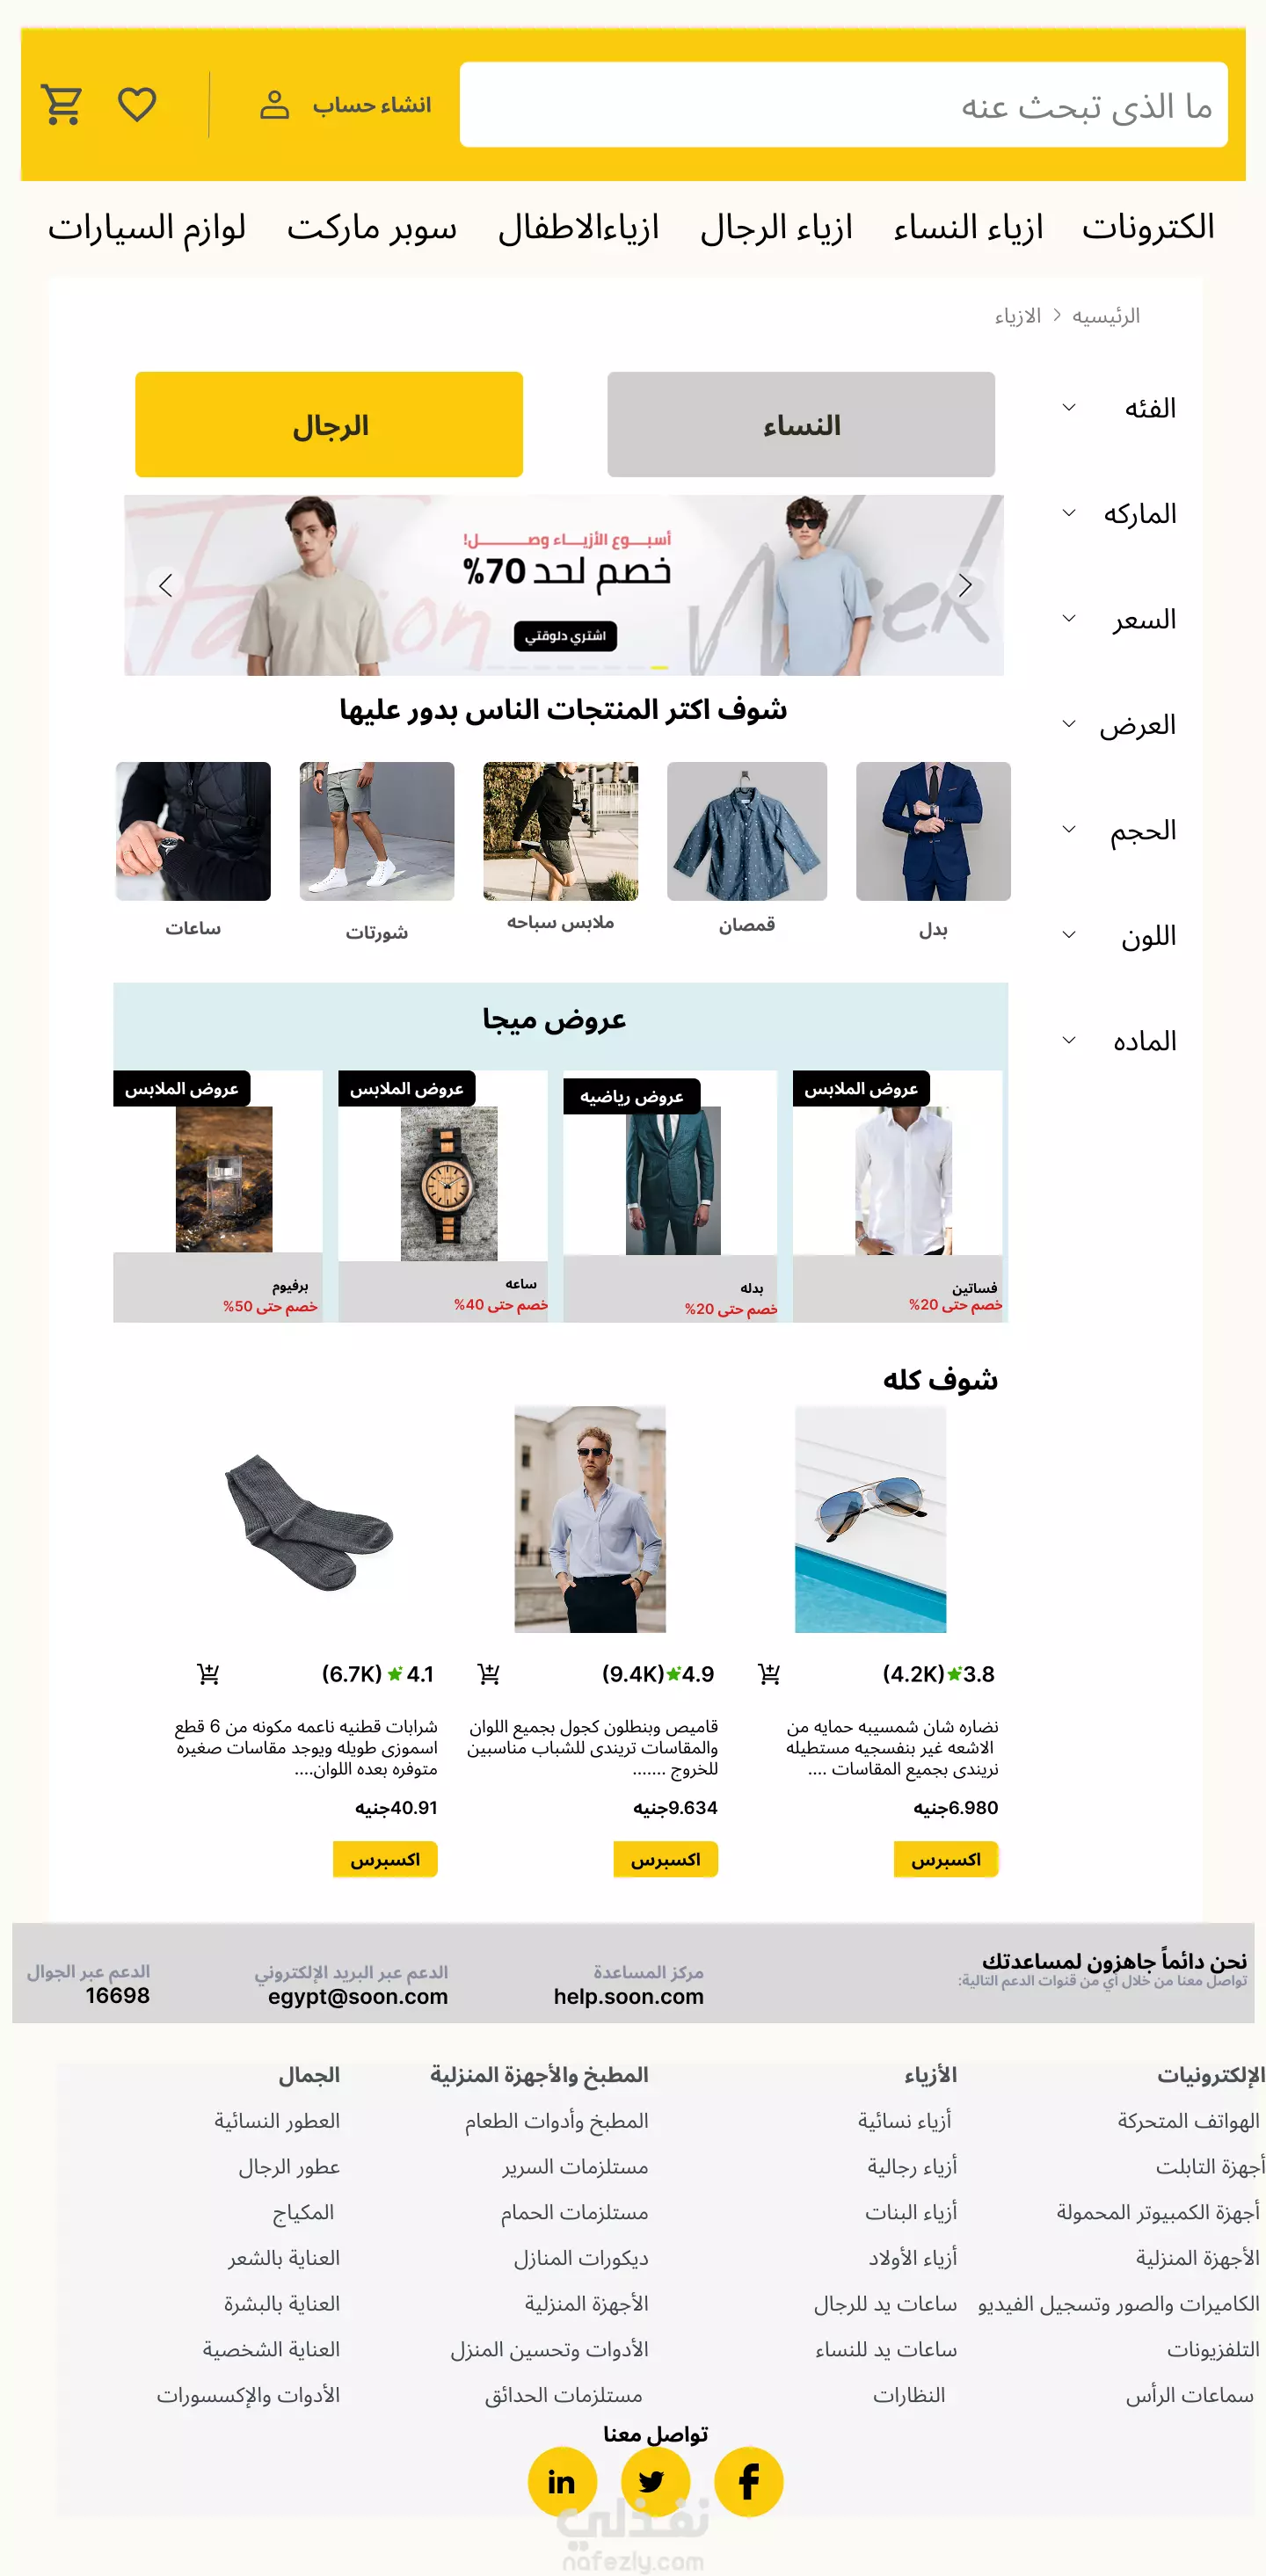1266x2576 pixels.
Task: Go to next banner slide arrow
Action: point(965,585)
